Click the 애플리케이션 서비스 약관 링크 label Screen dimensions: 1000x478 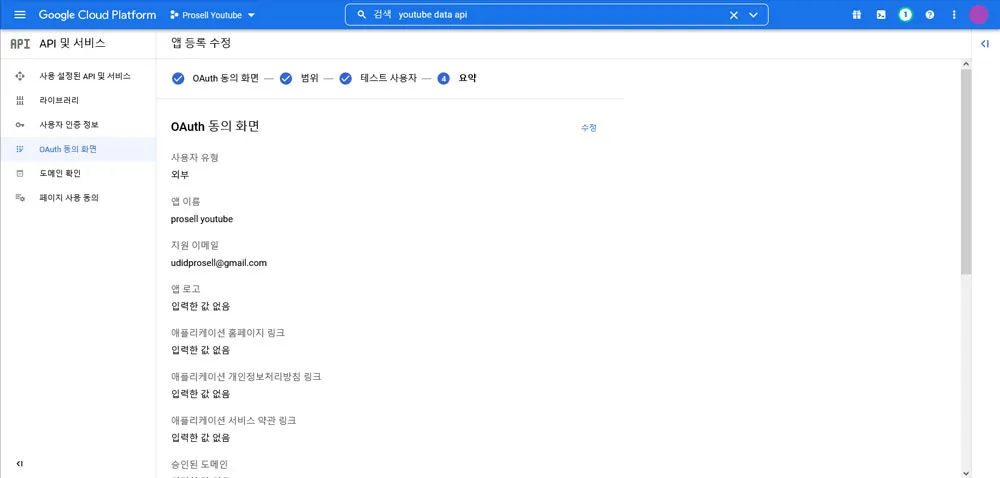click(233, 421)
